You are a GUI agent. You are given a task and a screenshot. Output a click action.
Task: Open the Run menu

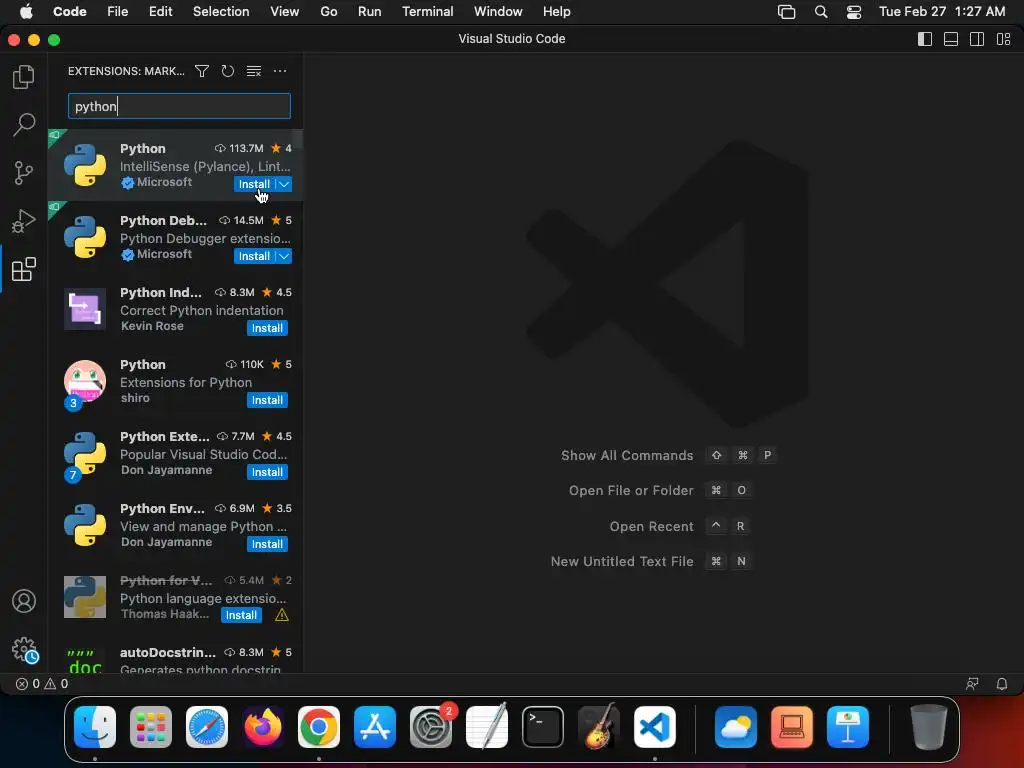pos(370,12)
